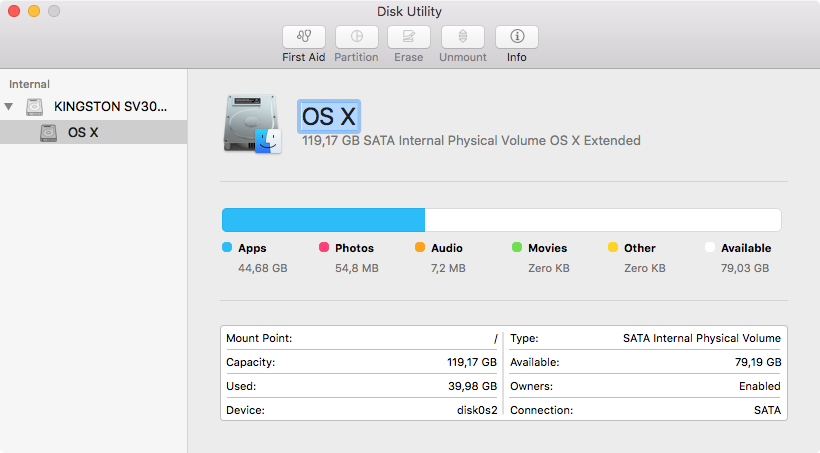820x453 pixels.
Task: Click the Movies legend label
Action: [548, 248]
